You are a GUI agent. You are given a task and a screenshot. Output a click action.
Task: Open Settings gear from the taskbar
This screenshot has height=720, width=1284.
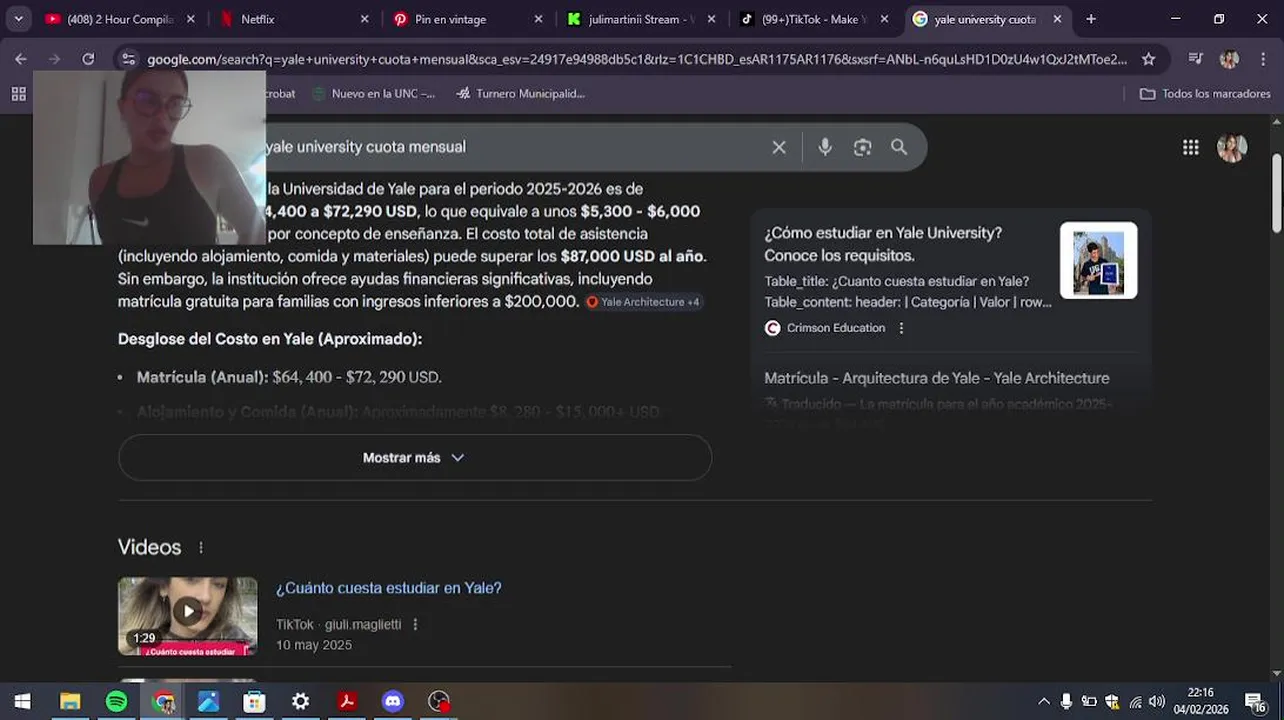[x=300, y=702]
